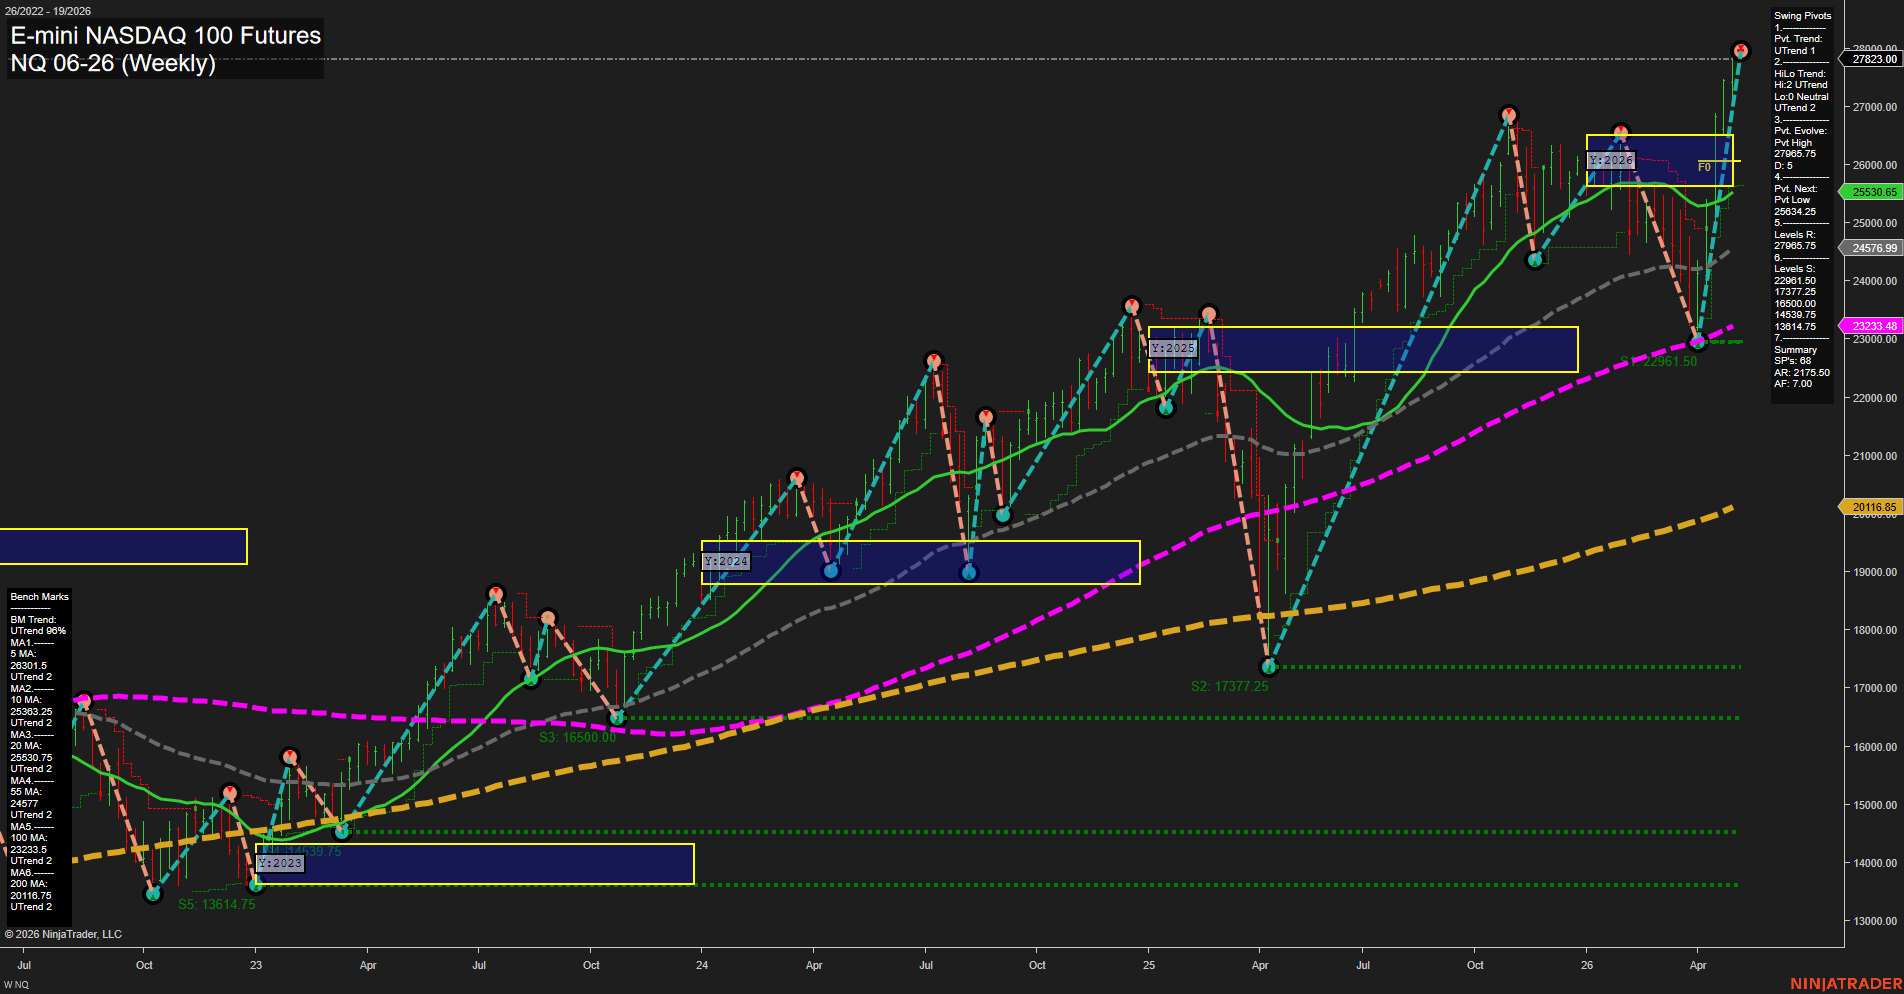Click the Y:2025 yearly zone label

(x=1173, y=348)
